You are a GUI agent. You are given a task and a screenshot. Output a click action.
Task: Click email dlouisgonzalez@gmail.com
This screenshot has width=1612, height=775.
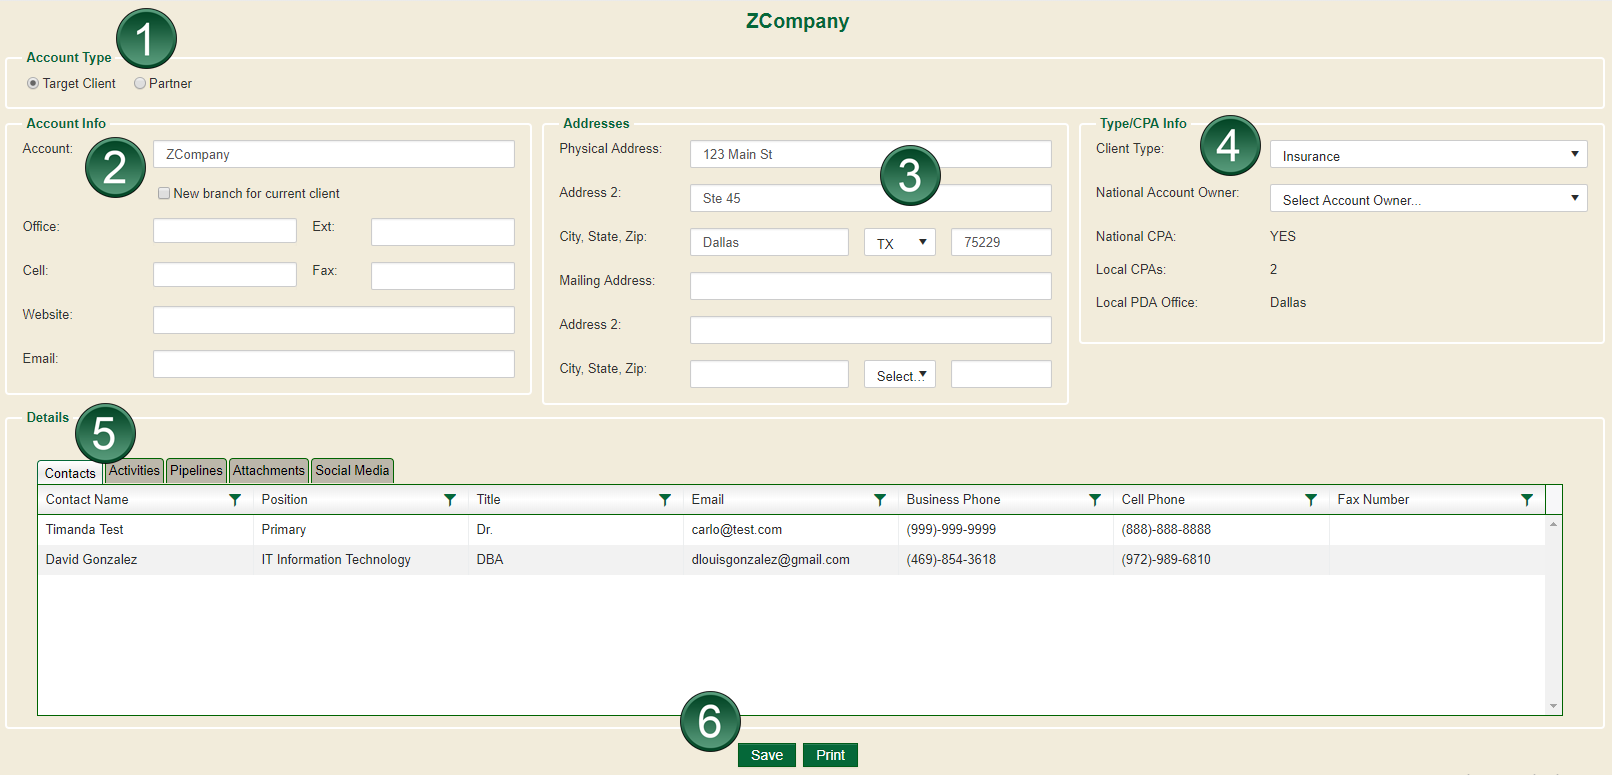pyautogui.click(x=771, y=560)
